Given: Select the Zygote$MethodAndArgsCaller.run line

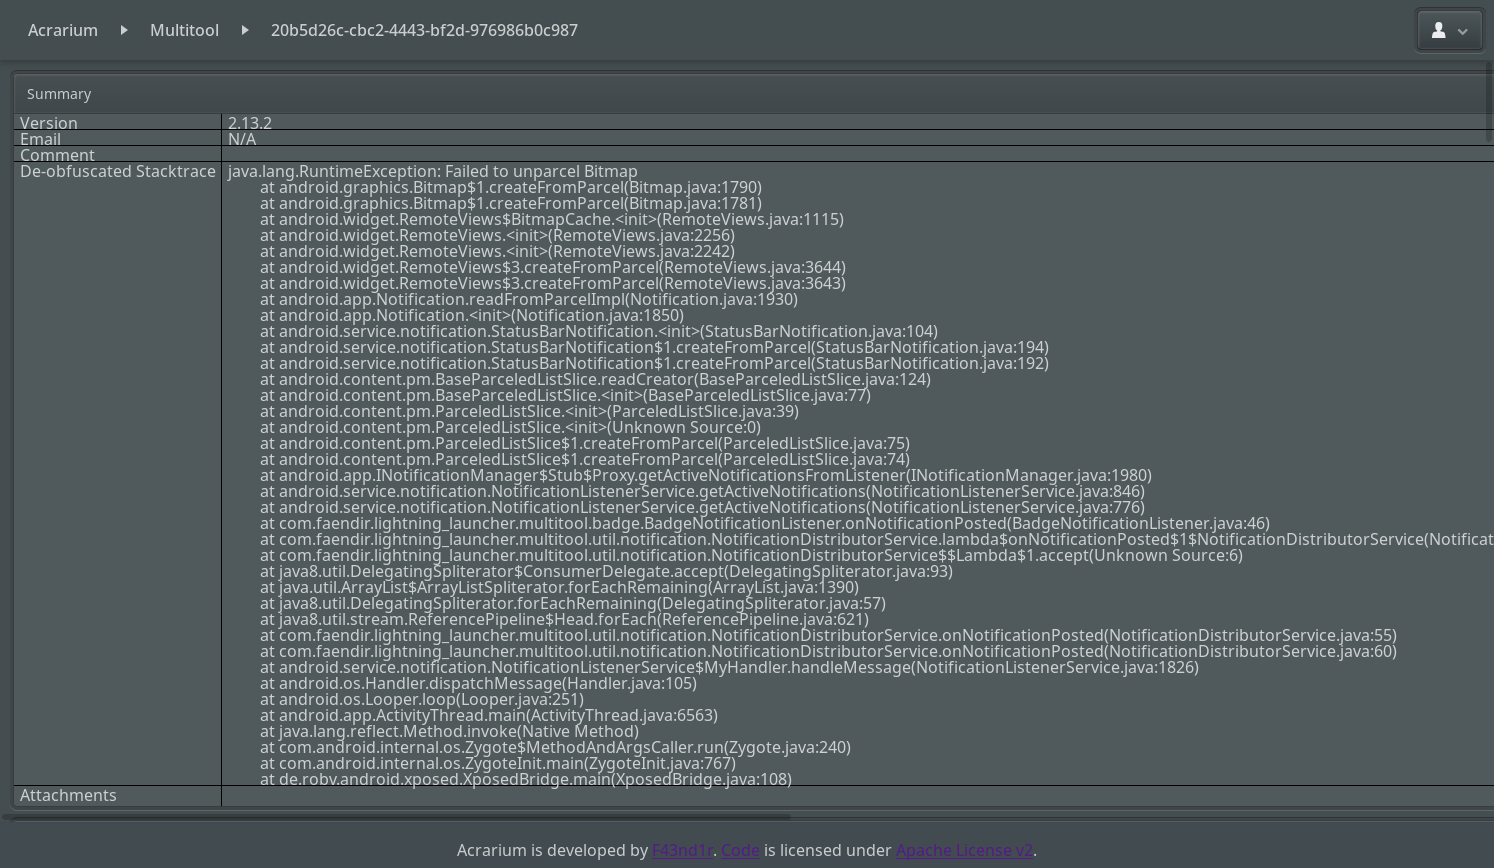Looking at the screenshot, I should pyautogui.click(x=555, y=747).
